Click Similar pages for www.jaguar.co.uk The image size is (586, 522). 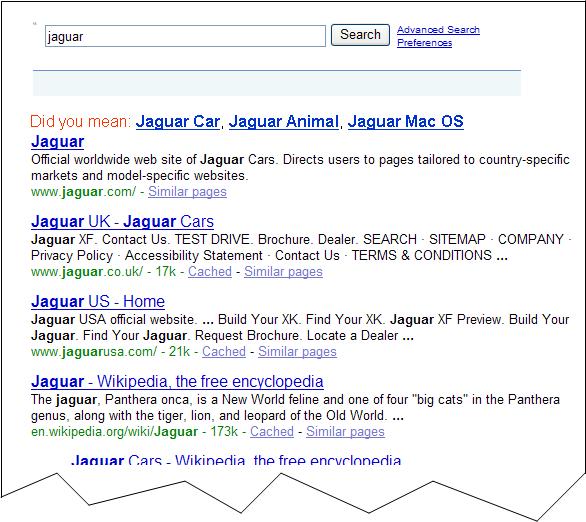[x=283, y=272]
